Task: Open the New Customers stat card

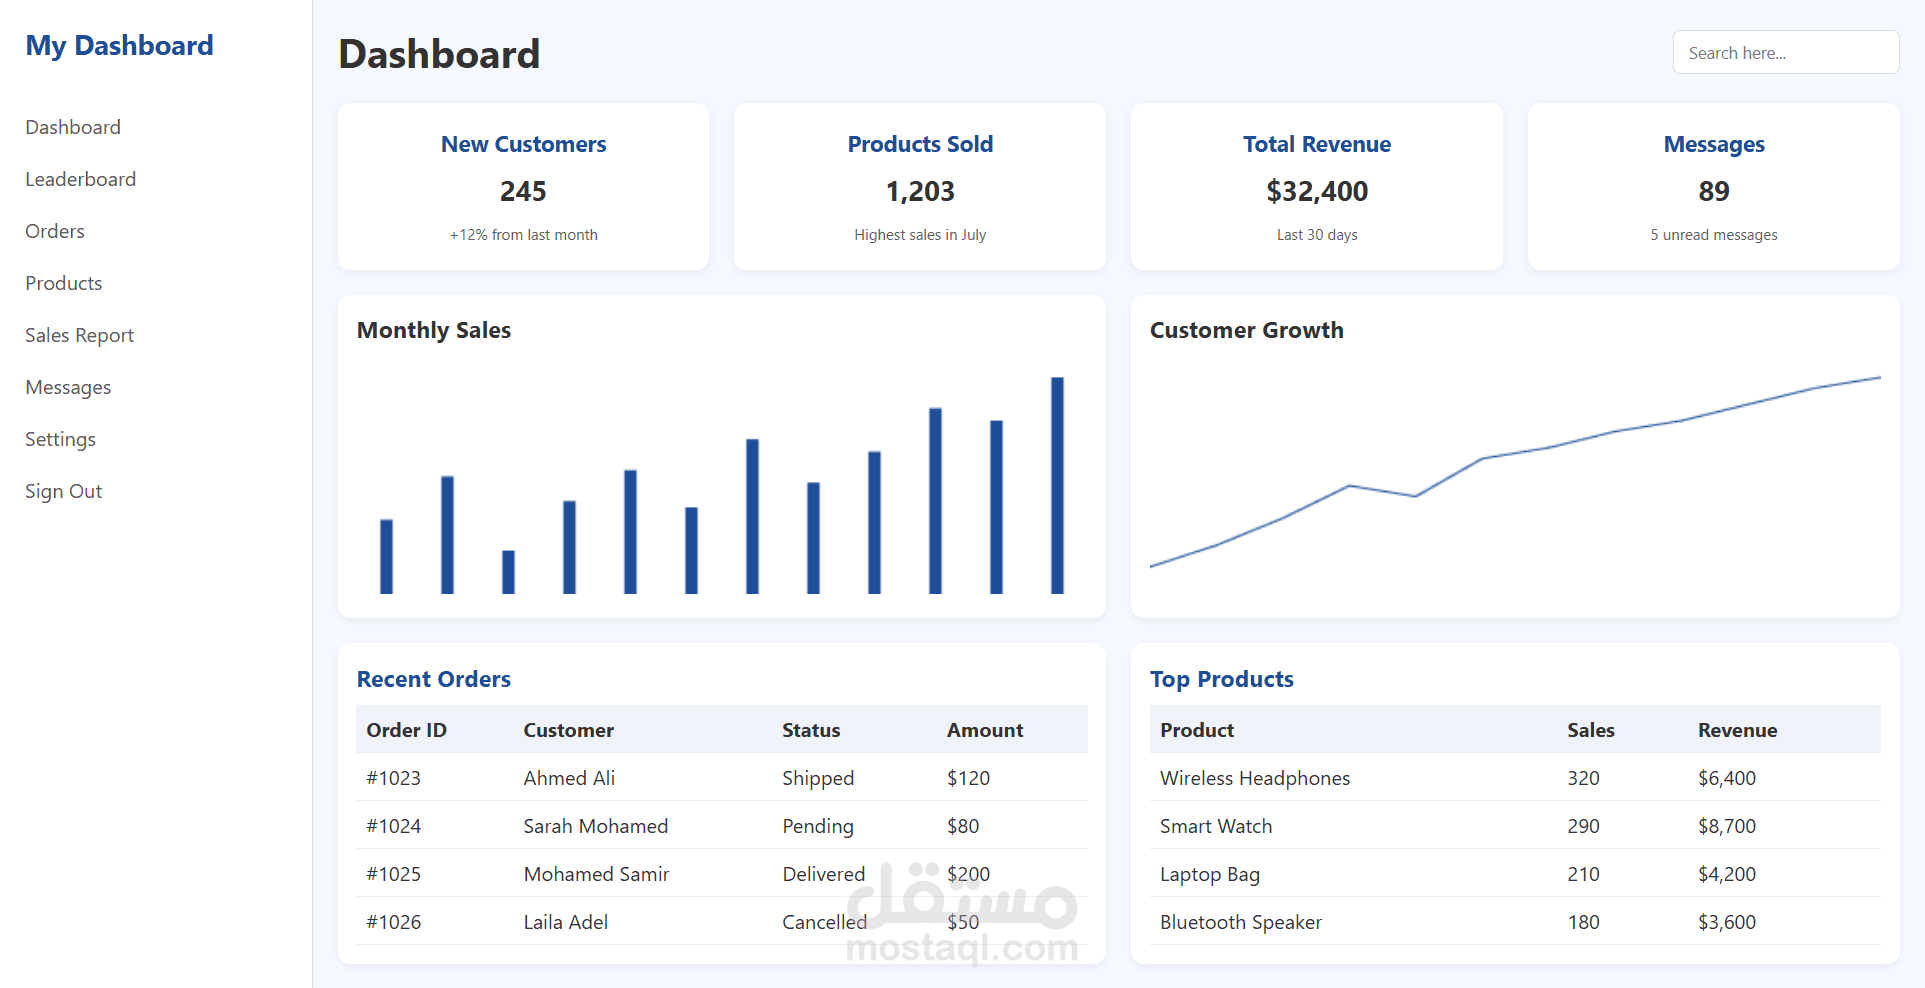Action: point(523,186)
